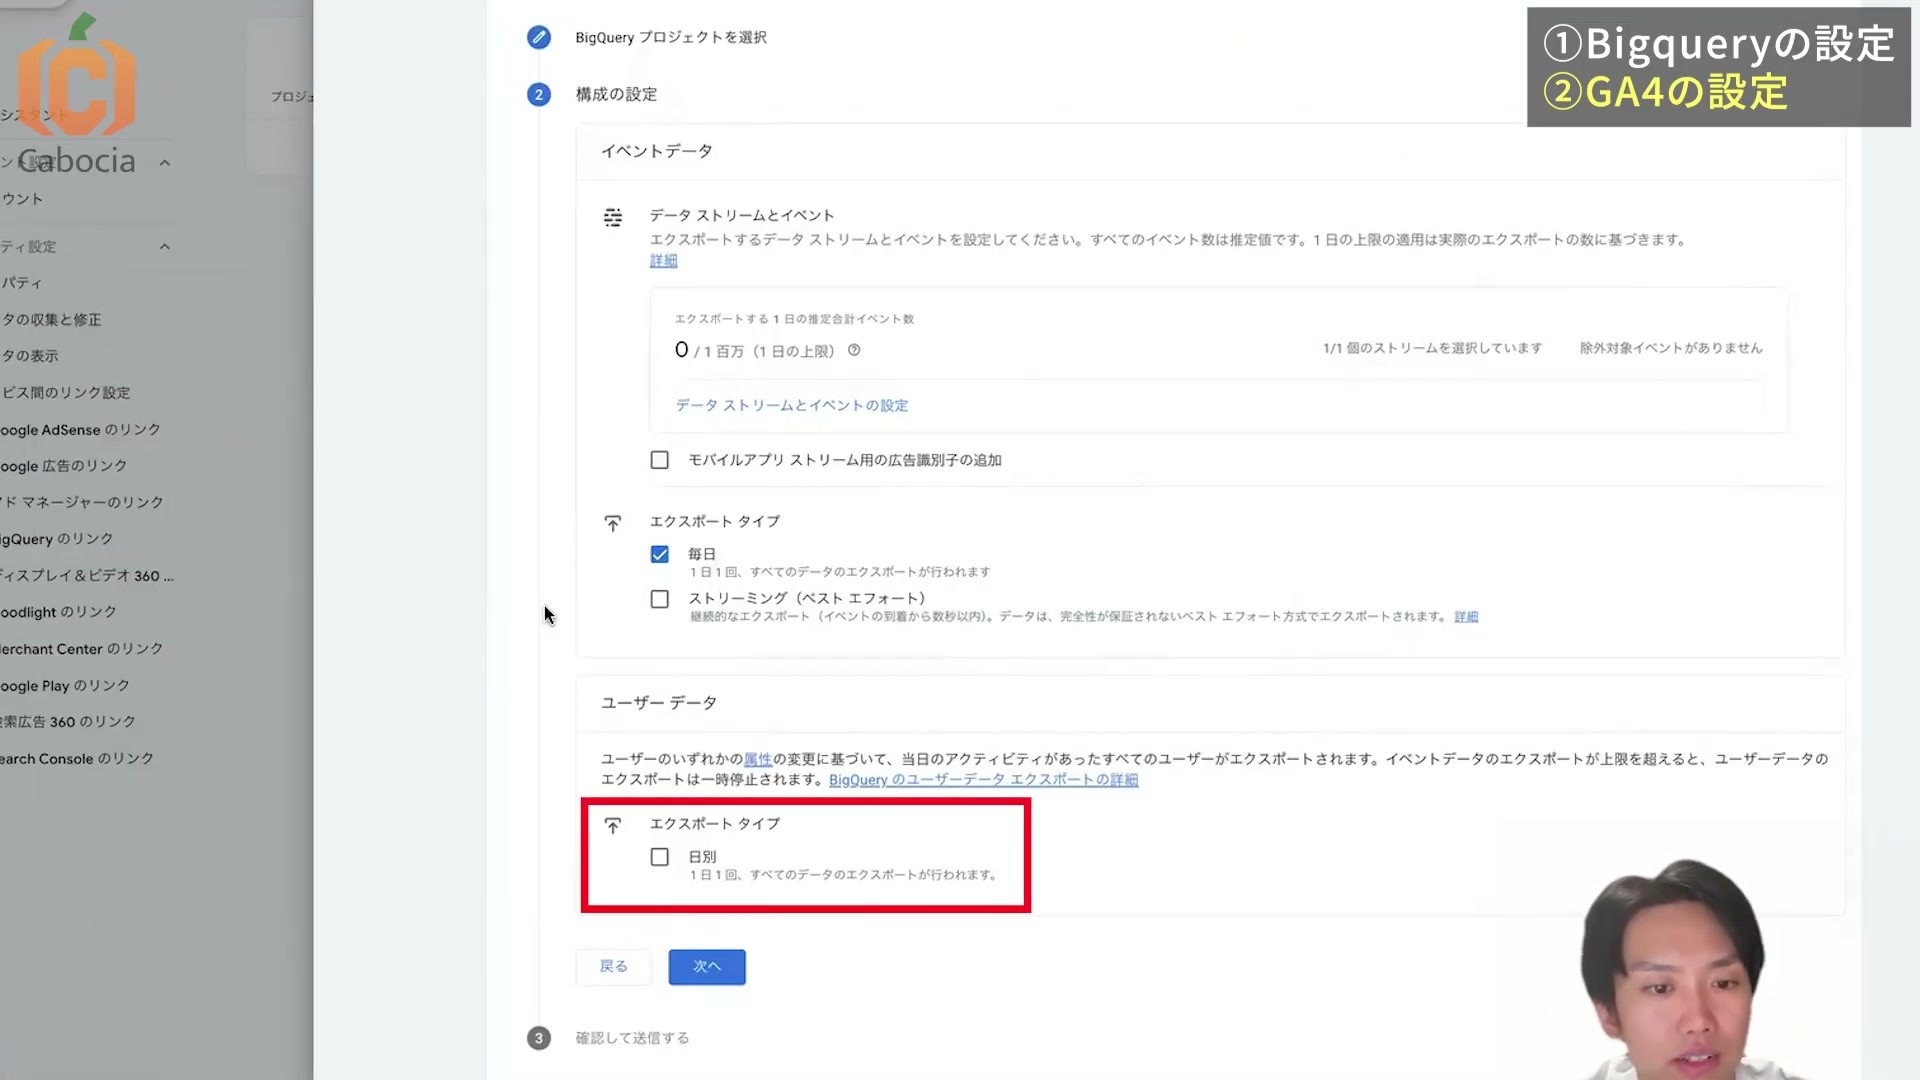
Task: Click the 構成の設定 step title
Action: tap(616, 94)
